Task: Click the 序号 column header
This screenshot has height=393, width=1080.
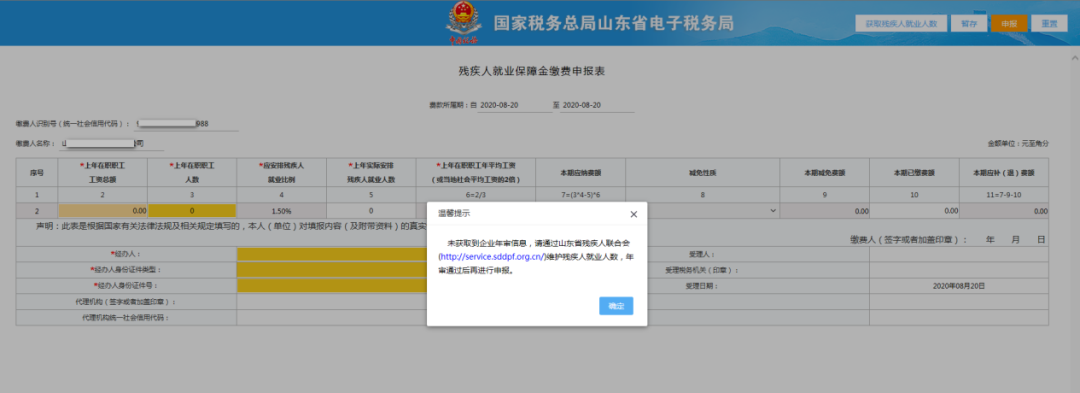Action: [x=37, y=173]
